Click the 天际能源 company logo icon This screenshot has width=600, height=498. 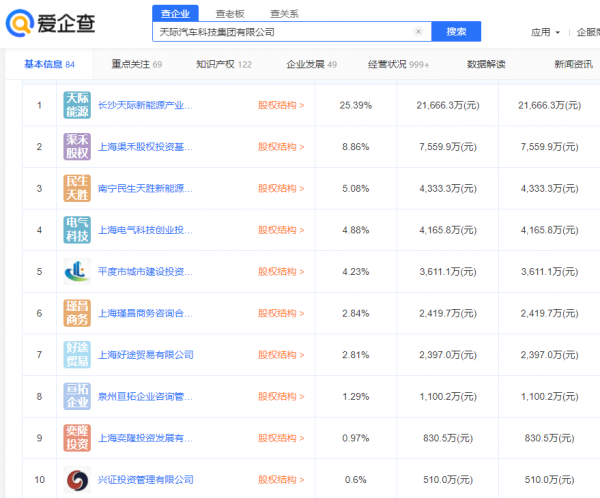[77, 104]
